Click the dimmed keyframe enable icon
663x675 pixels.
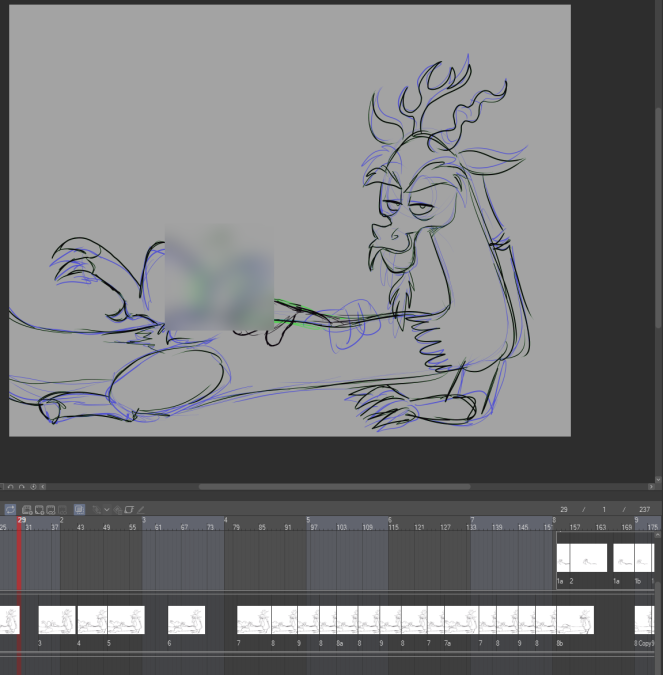coord(96,510)
